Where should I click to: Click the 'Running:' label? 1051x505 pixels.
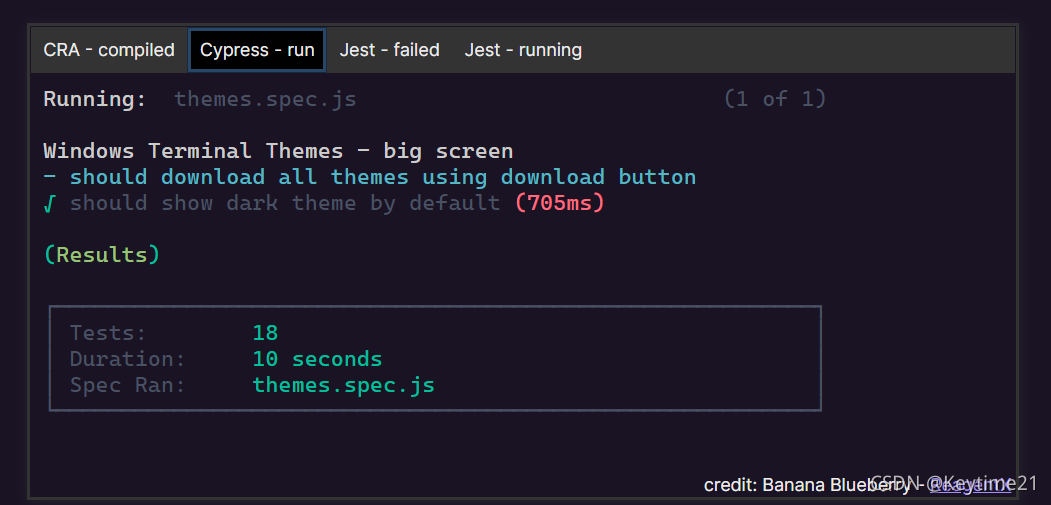point(95,100)
